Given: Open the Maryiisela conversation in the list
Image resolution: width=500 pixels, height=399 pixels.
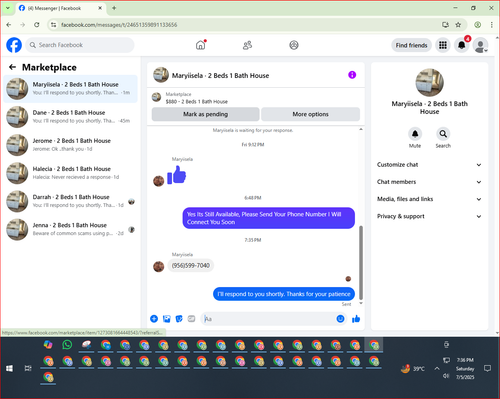Looking at the screenshot, I should coord(70,89).
